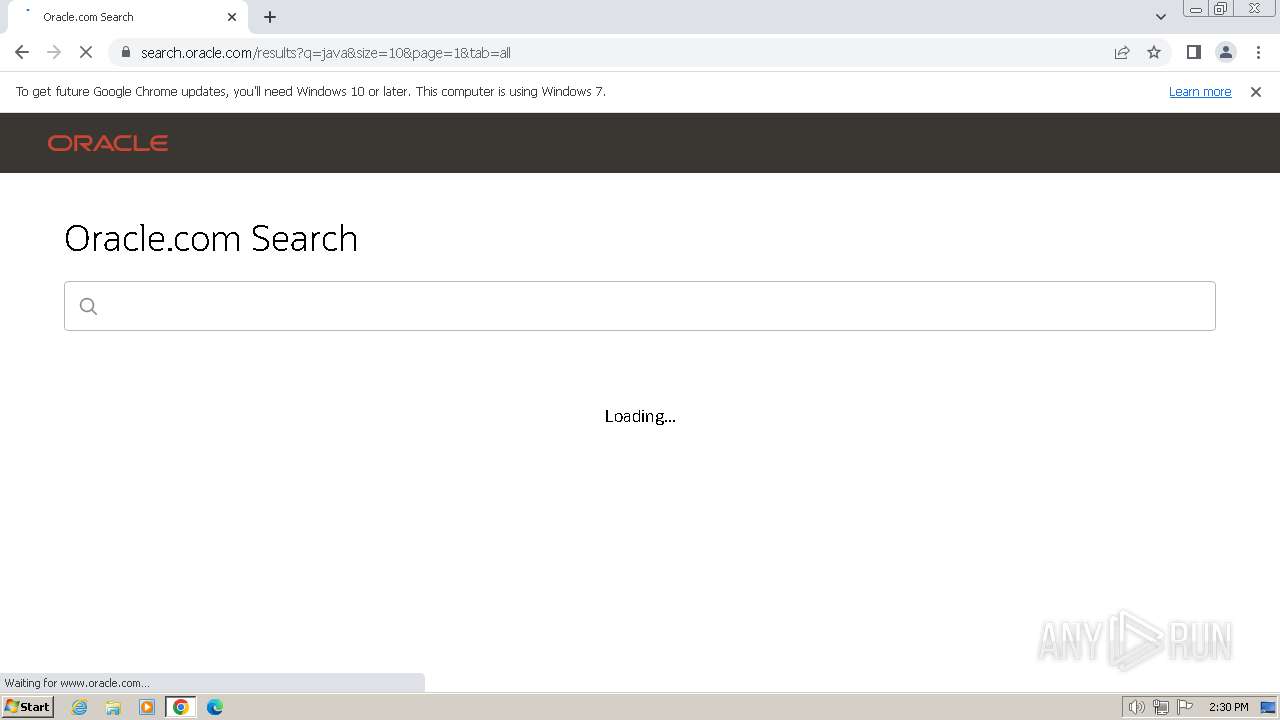Open the Chrome profile avatar
1280x720 pixels.
1226,52
